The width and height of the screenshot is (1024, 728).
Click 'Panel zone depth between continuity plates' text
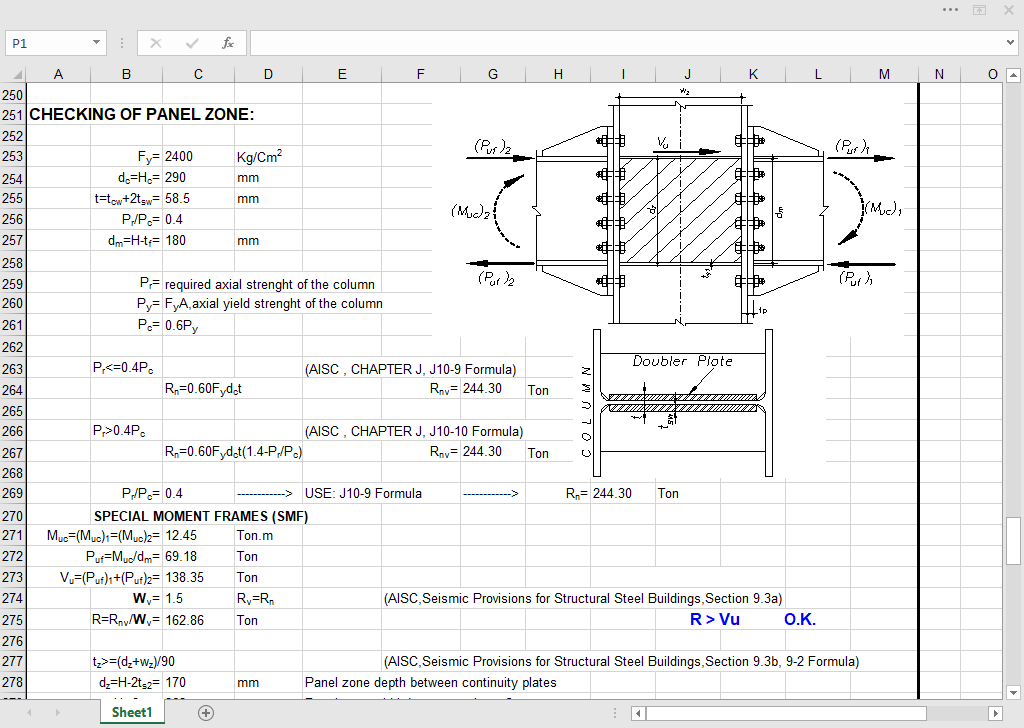coord(430,682)
